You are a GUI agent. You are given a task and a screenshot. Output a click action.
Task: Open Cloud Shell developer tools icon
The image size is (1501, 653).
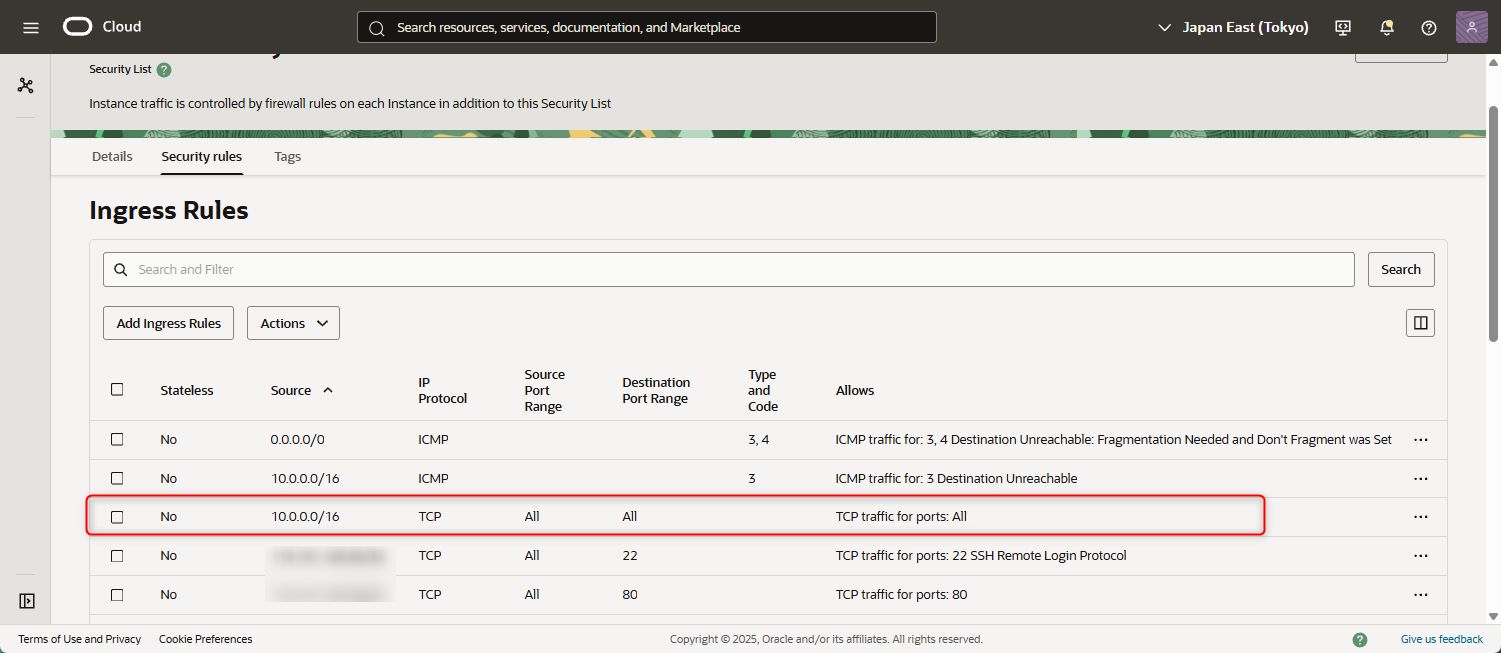click(1343, 27)
